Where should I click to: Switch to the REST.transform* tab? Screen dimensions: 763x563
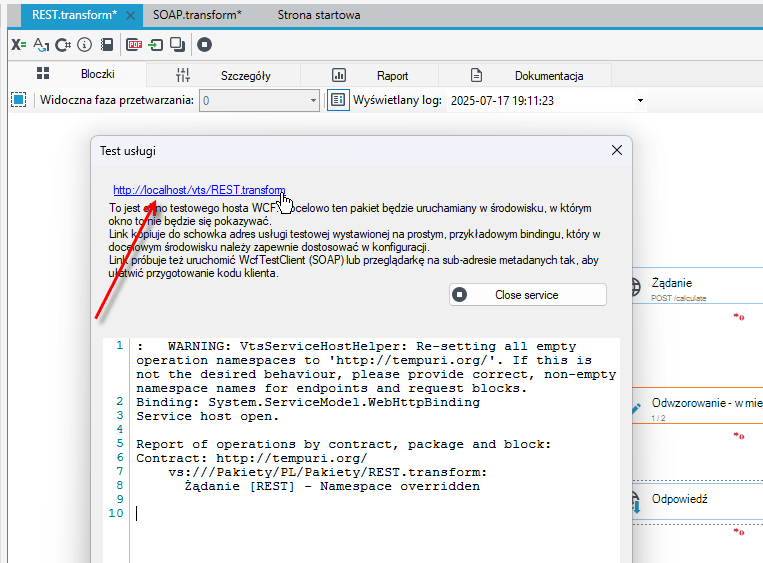[x=74, y=15]
